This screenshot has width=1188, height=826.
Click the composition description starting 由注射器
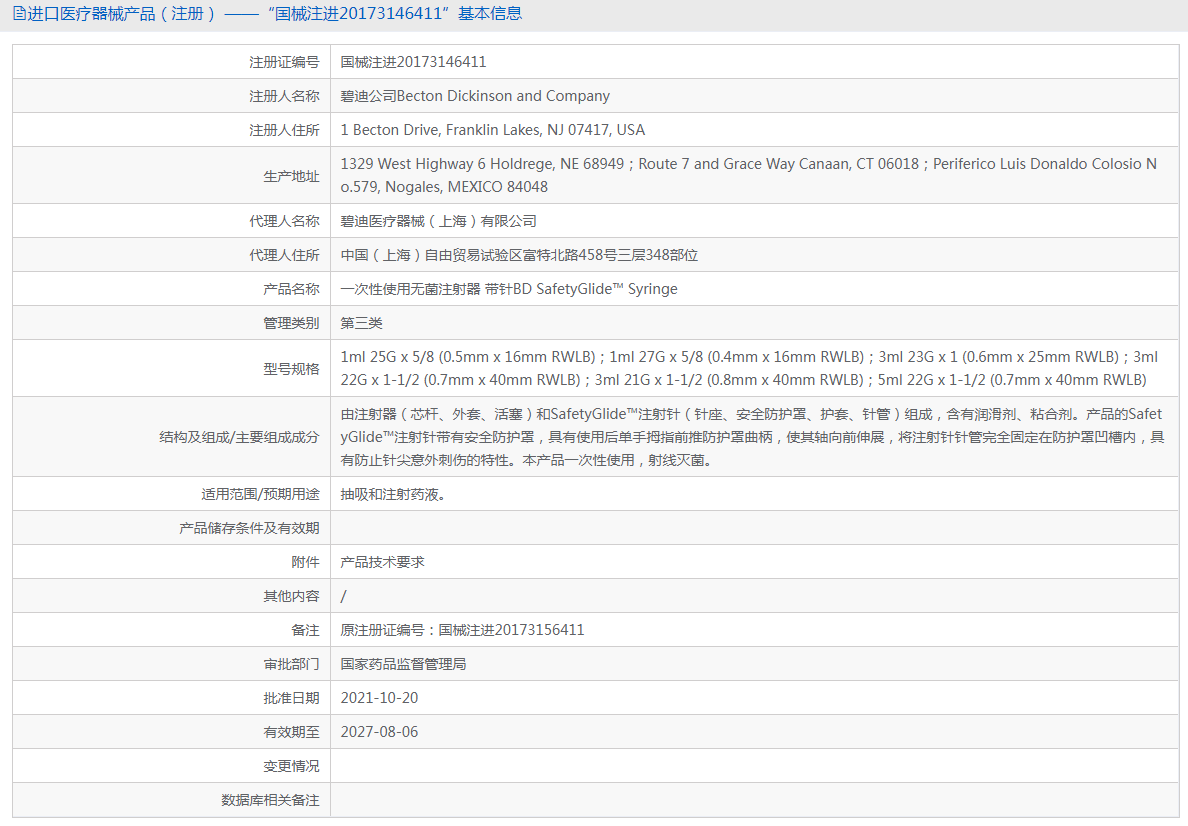click(x=752, y=437)
